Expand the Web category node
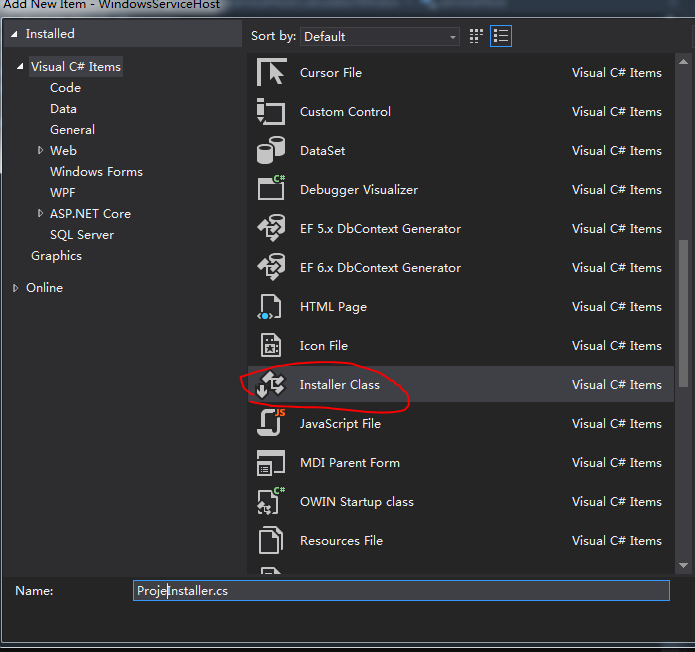This screenshot has height=652, width=695. pos(40,150)
